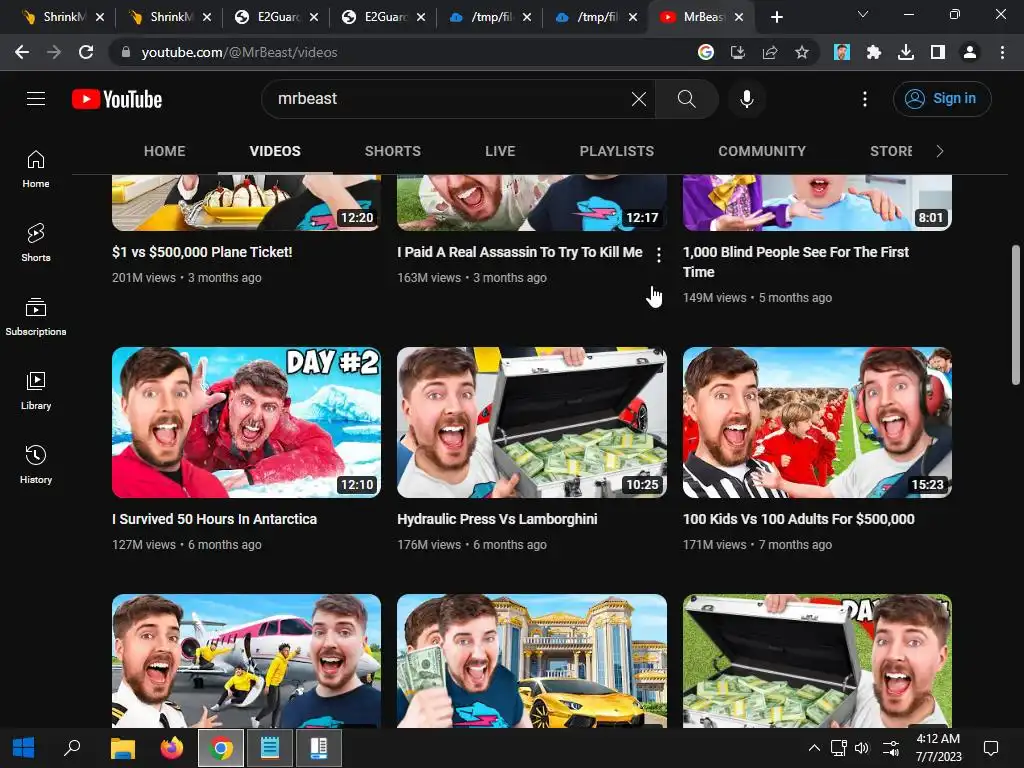This screenshot has width=1024, height=768.
Task: Open Chrome downloads icon
Action: [x=905, y=52]
